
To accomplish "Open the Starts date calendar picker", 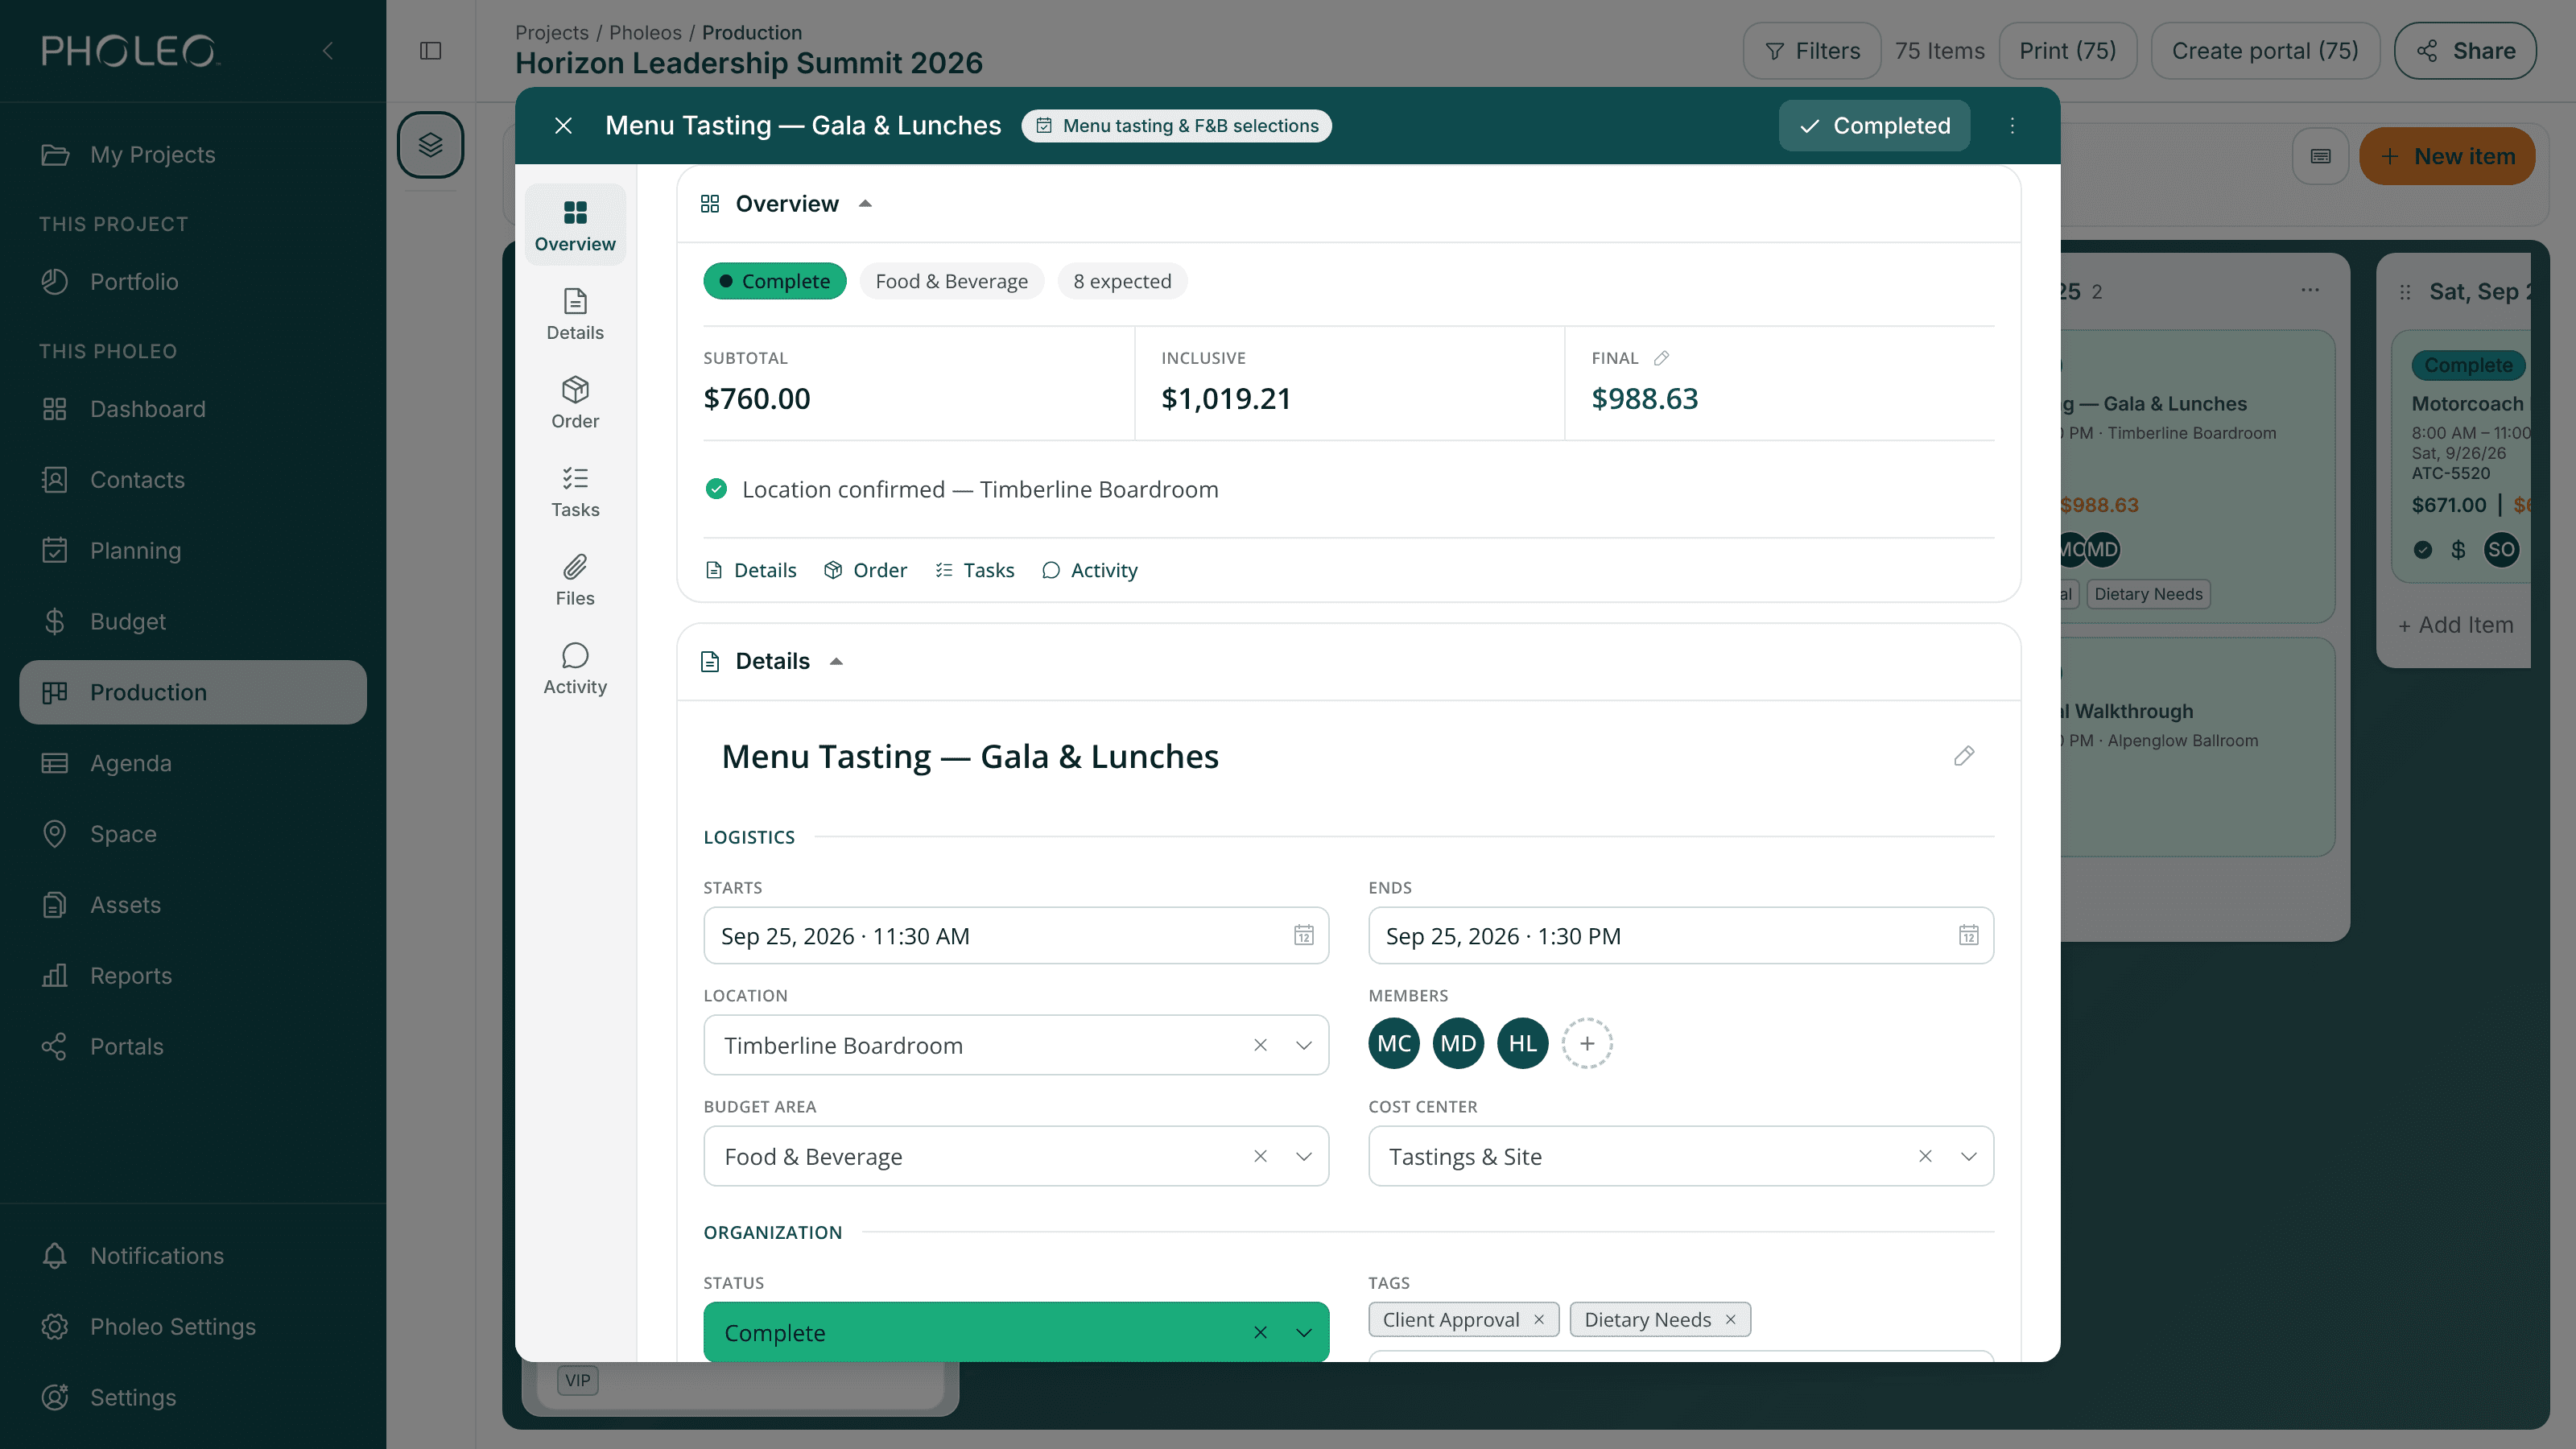I will point(1304,936).
